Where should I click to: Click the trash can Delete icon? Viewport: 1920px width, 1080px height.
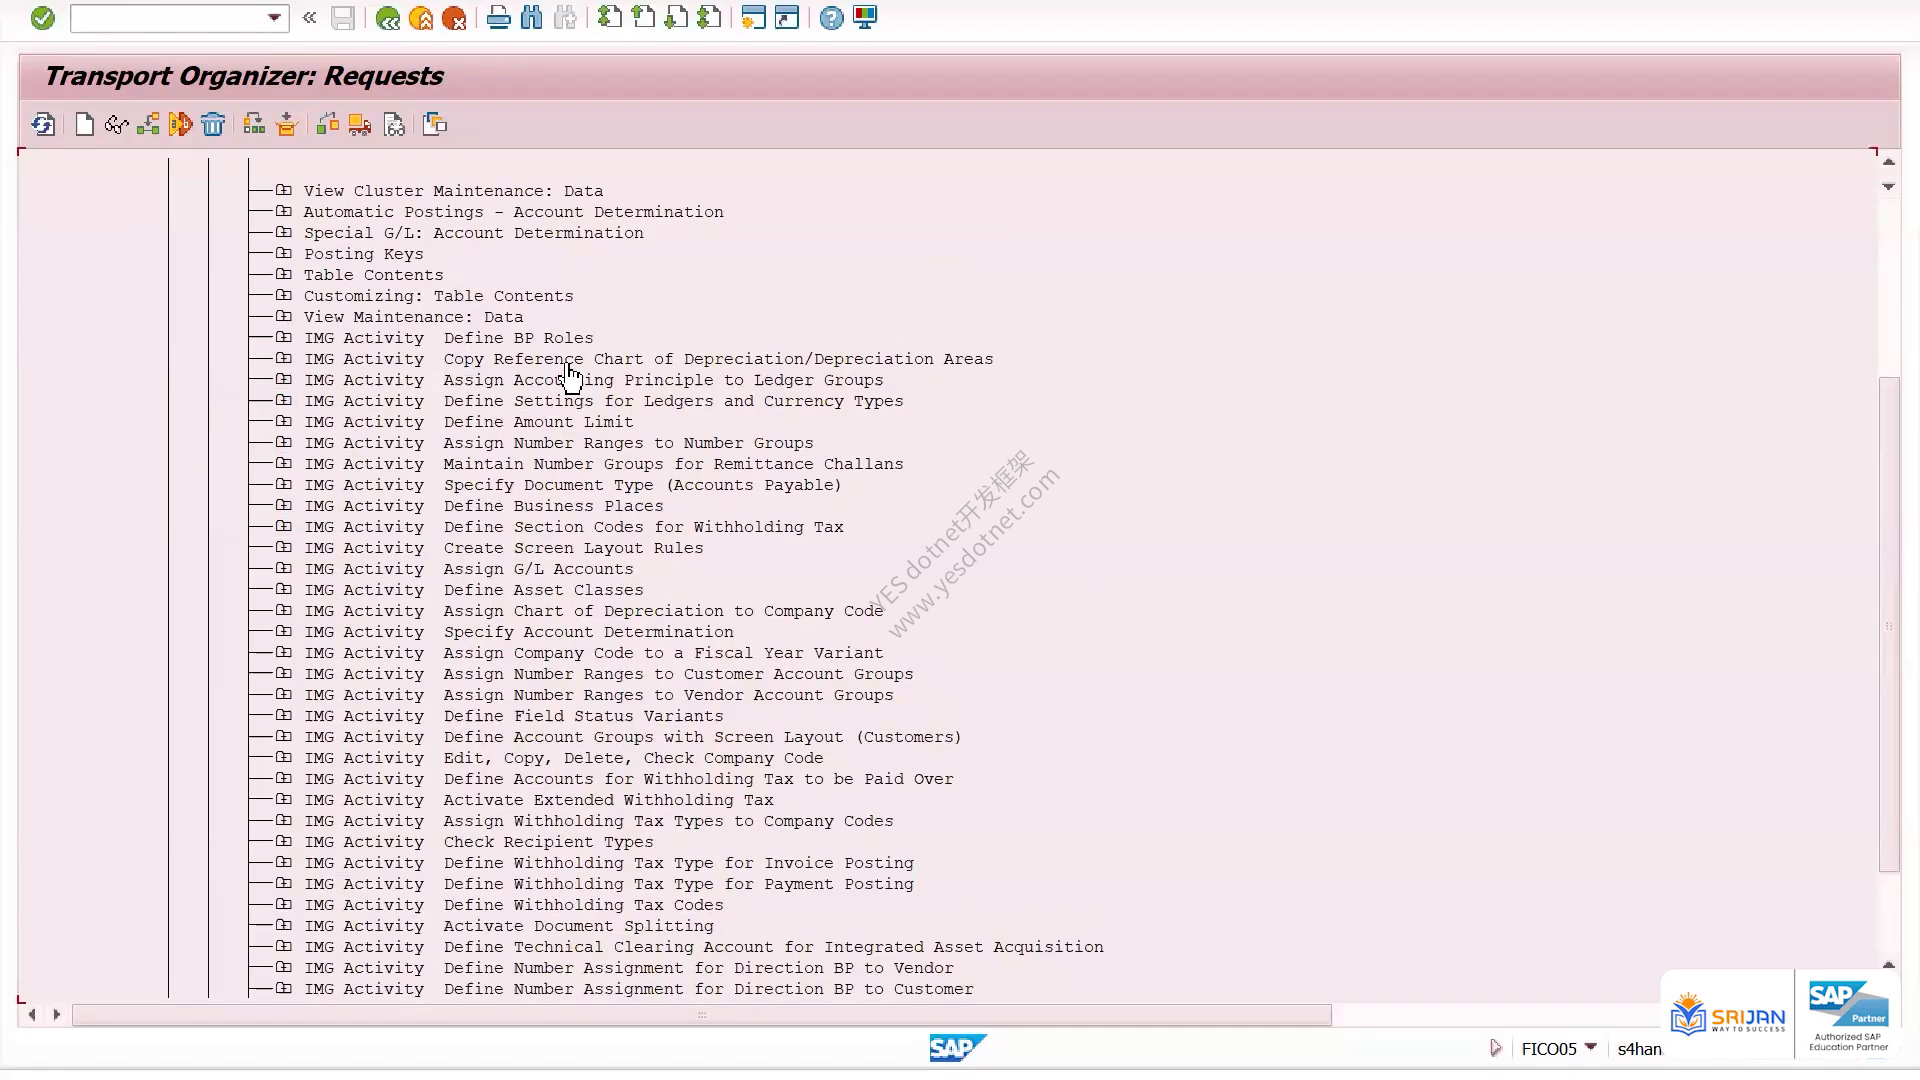213,124
